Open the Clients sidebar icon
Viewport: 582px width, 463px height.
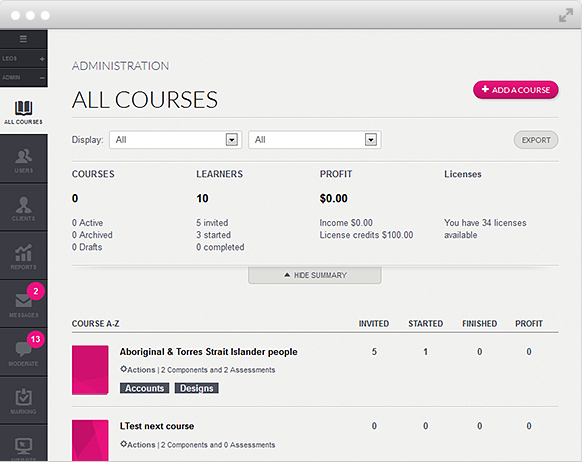(23, 205)
